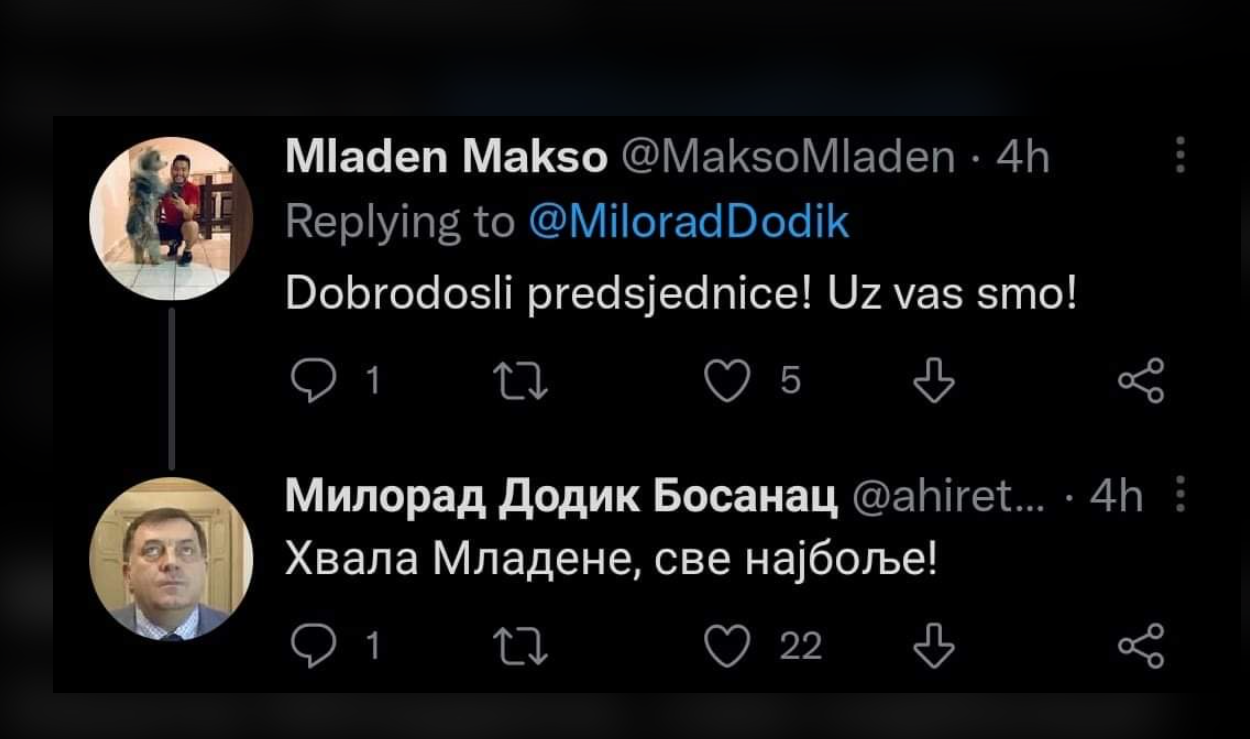The height and width of the screenshot is (739, 1250).
Task: Share the Хвала Младене tweet
Action: click(1141, 646)
